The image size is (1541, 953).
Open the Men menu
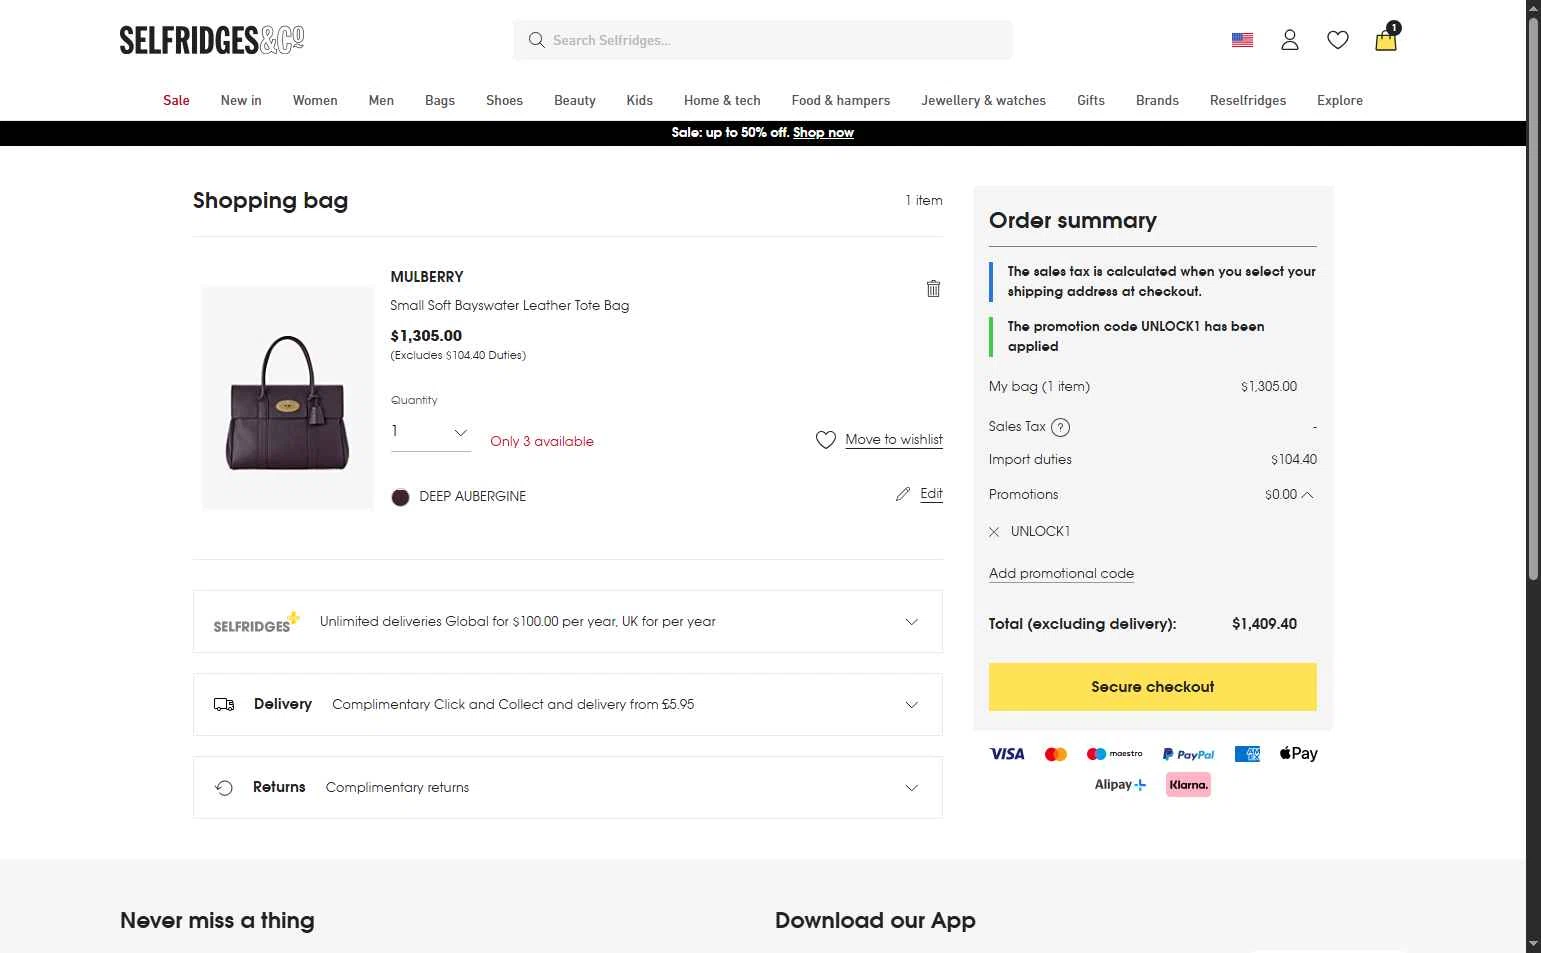tap(381, 100)
